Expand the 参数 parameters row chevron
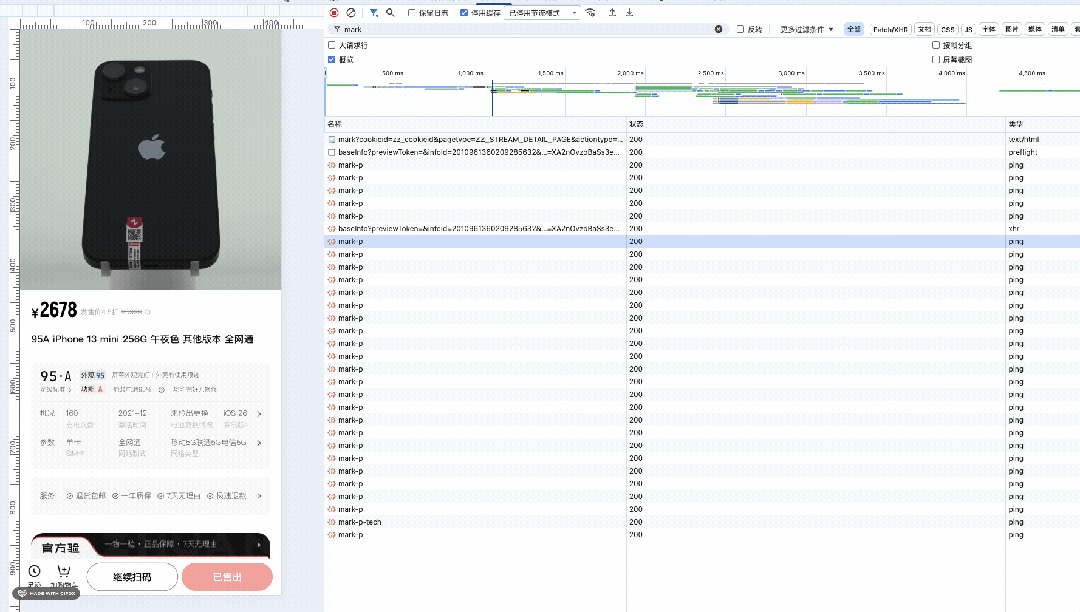The image size is (1080, 612). tap(260, 443)
